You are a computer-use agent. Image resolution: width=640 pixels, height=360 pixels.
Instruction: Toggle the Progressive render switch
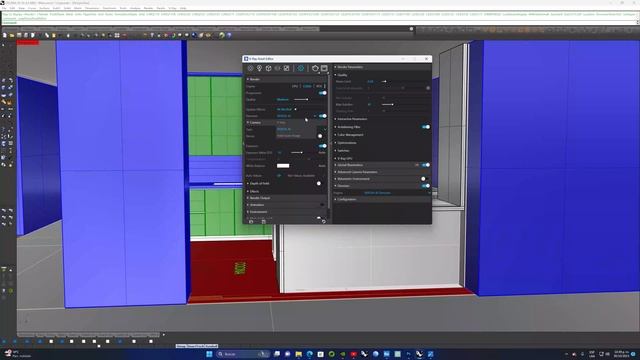(x=323, y=93)
